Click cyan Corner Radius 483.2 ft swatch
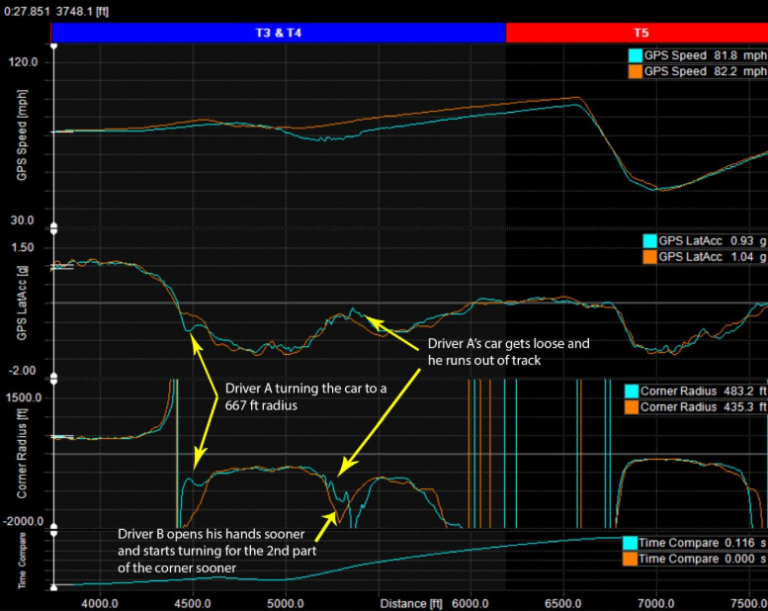Image resolution: width=768 pixels, height=611 pixels. click(631, 391)
